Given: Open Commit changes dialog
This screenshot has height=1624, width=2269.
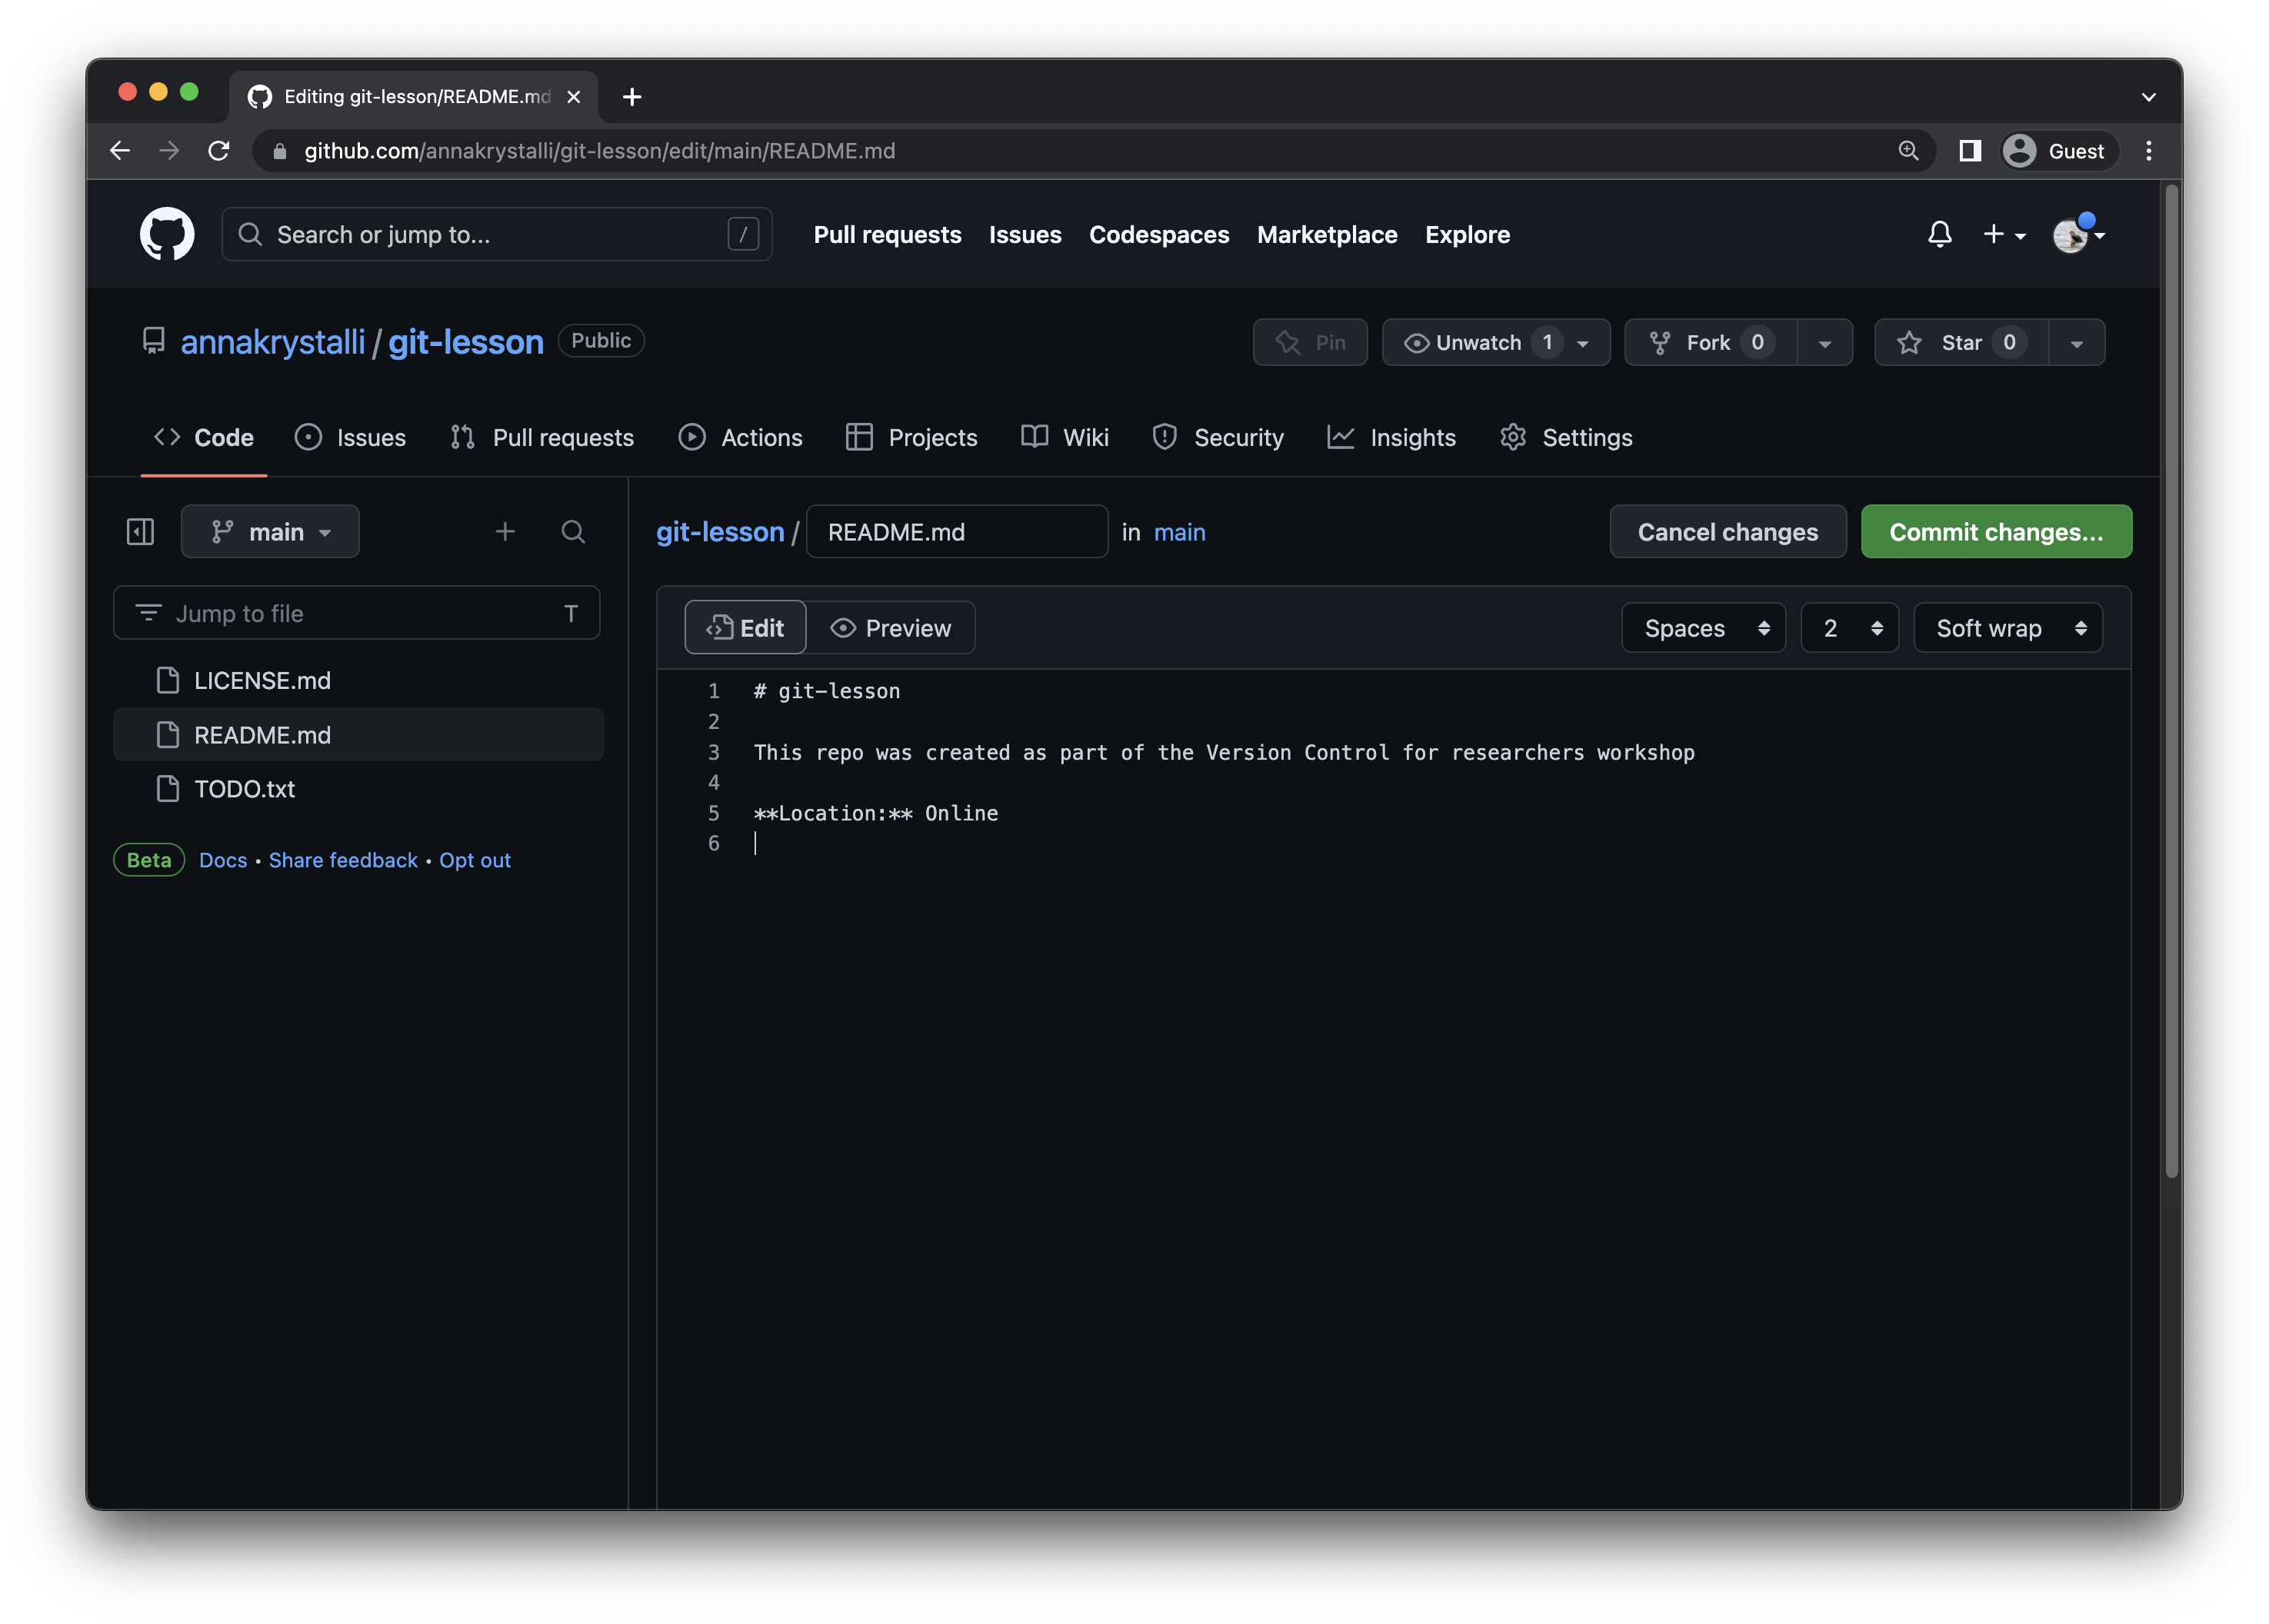Looking at the screenshot, I should coord(1995,531).
